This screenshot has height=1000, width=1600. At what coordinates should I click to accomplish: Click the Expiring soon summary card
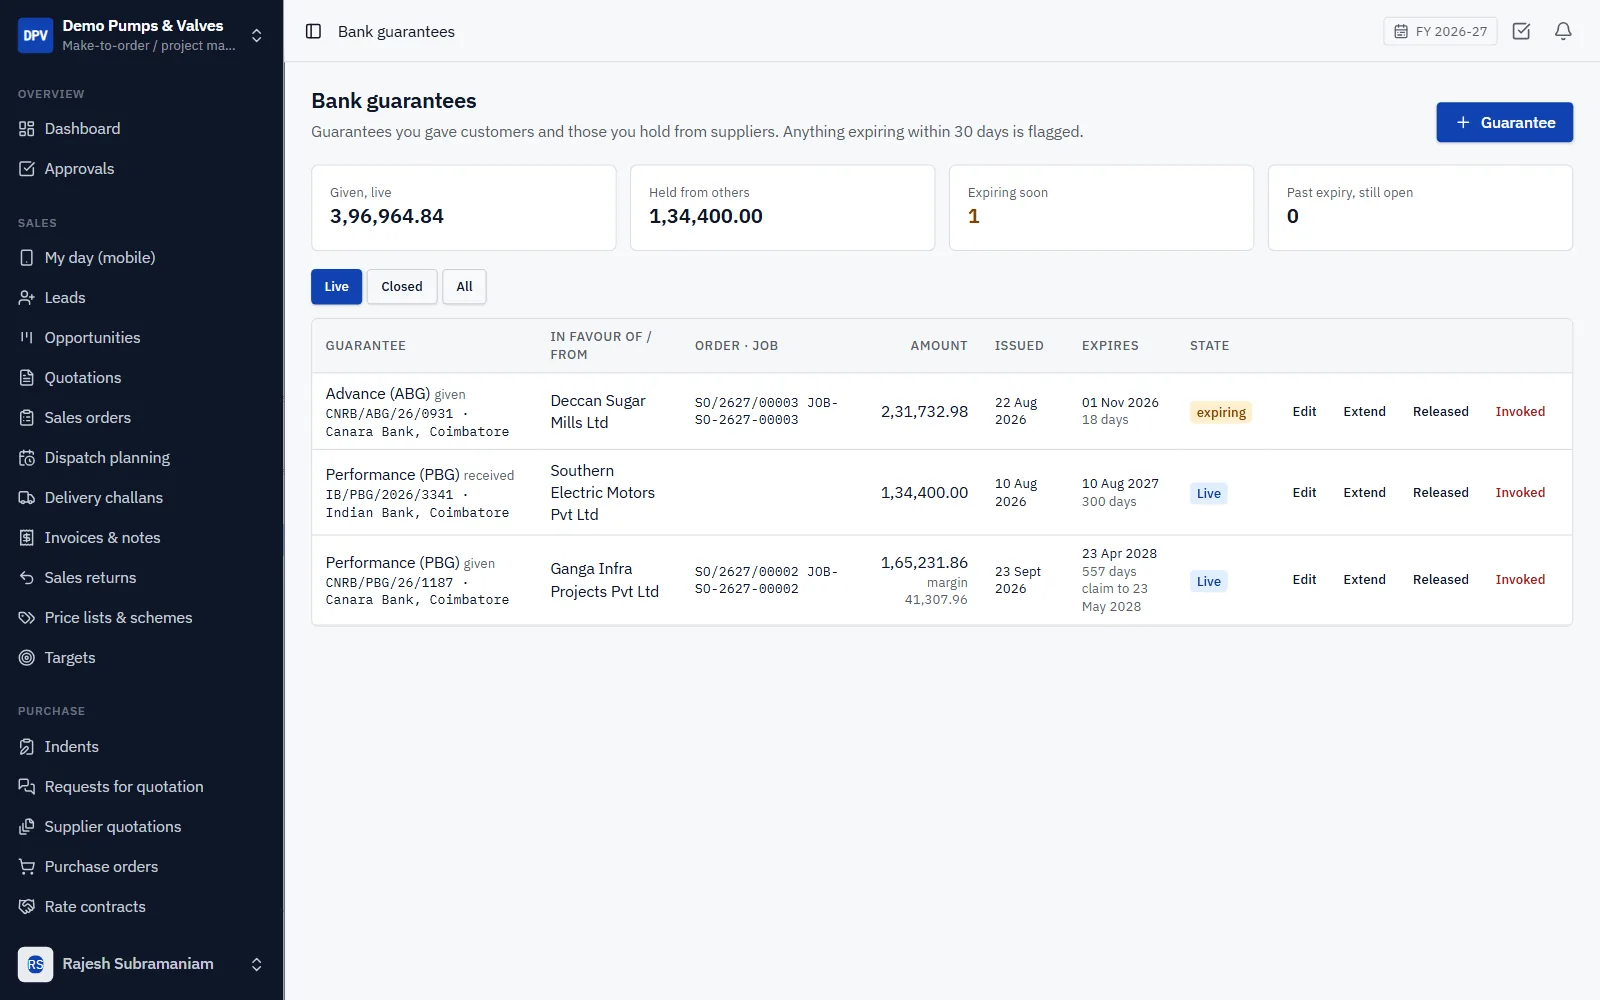point(1101,208)
